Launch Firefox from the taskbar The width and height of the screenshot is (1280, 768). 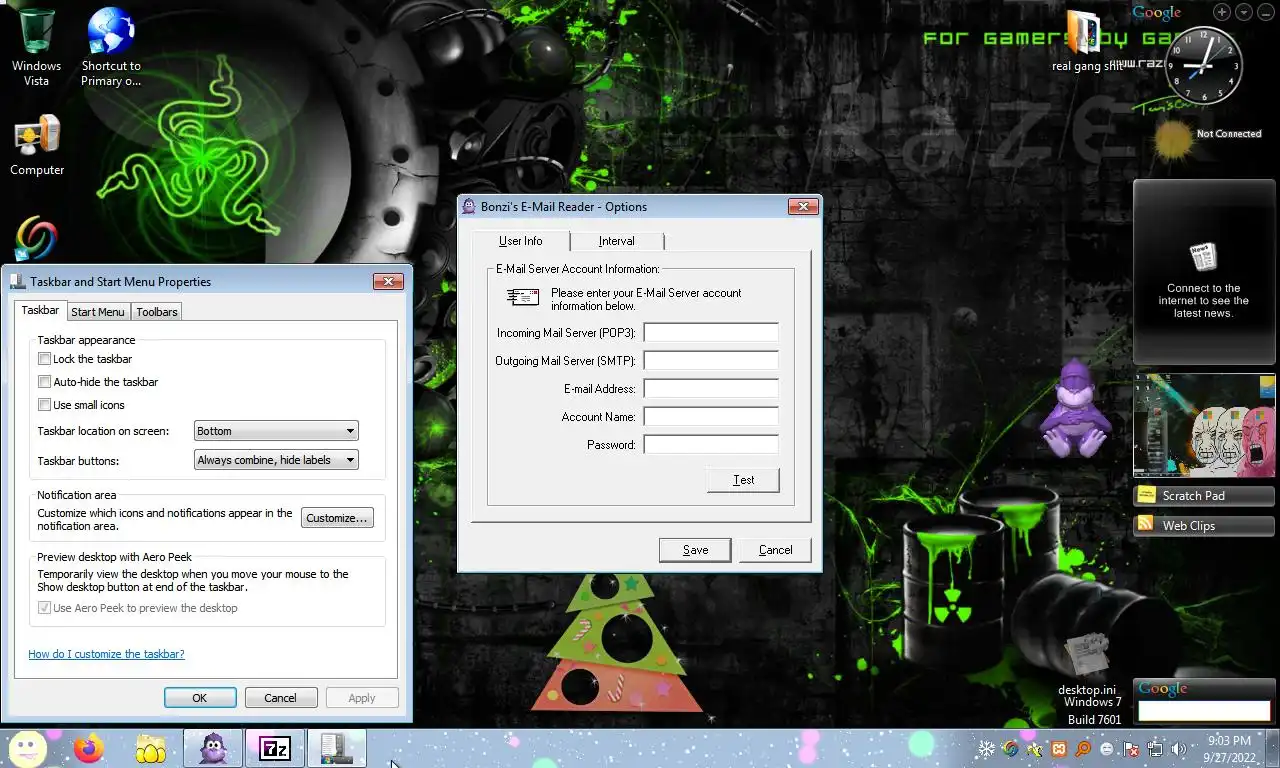click(89, 748)
